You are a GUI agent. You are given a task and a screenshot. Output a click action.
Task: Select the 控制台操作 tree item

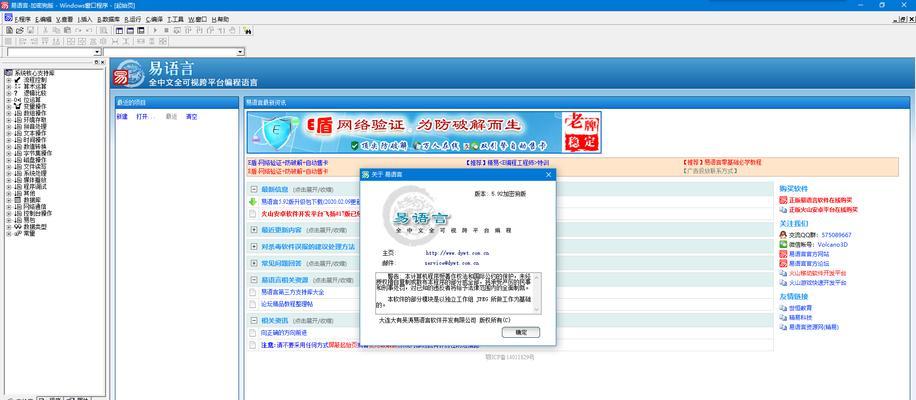tap(37, 213)
